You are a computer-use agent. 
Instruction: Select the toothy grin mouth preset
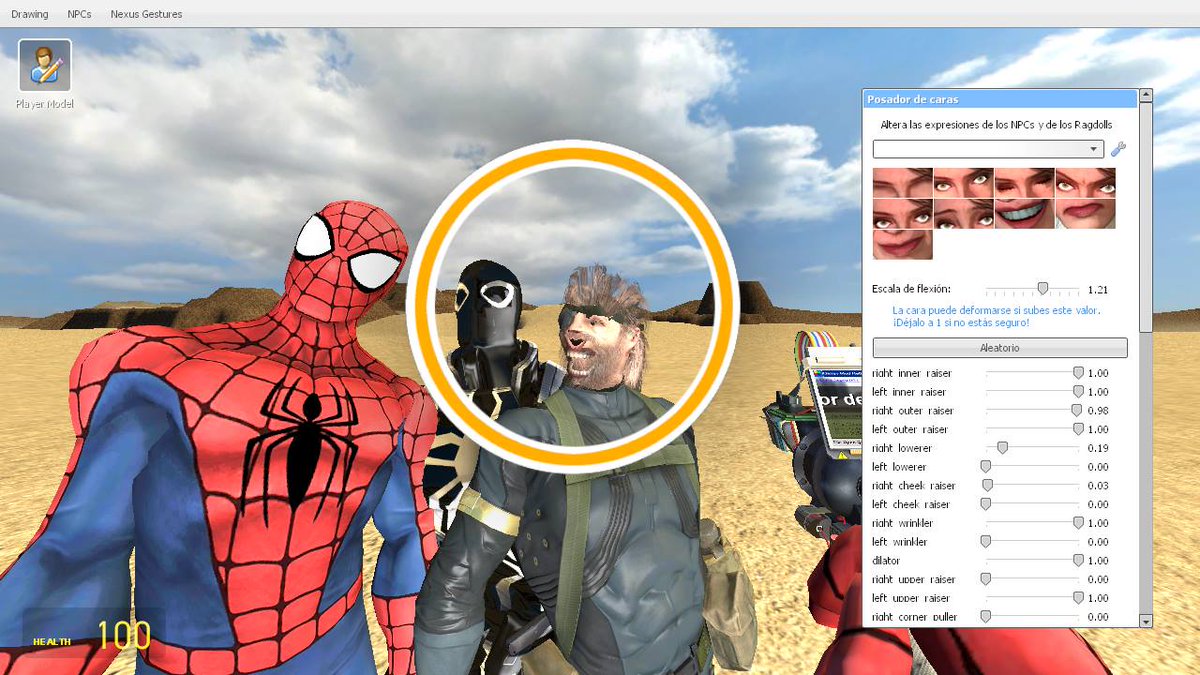click(x=1025, y=214)
